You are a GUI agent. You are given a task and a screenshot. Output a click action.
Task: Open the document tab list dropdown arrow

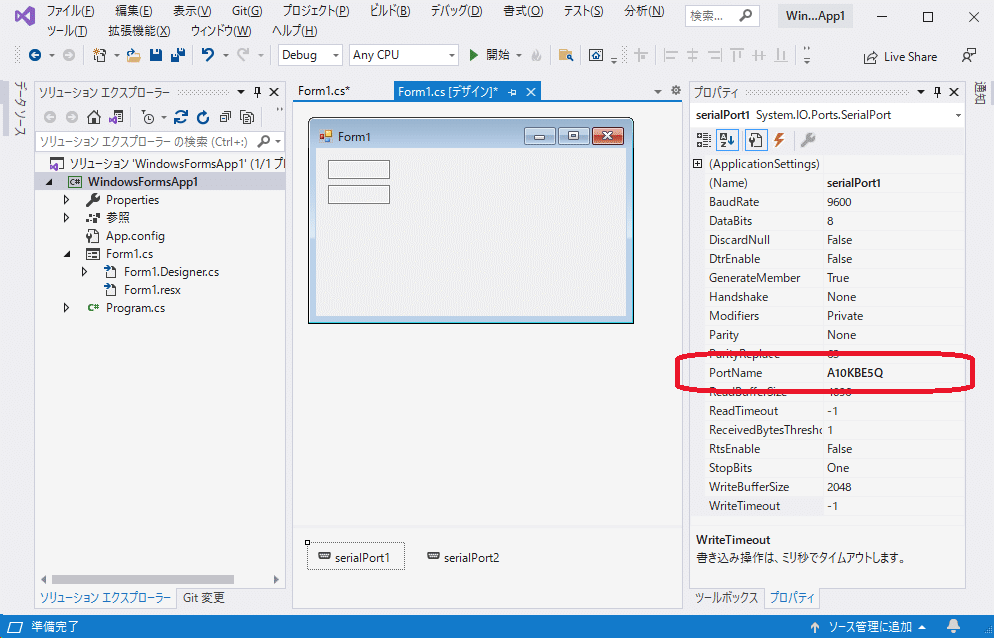pos(657,92)
